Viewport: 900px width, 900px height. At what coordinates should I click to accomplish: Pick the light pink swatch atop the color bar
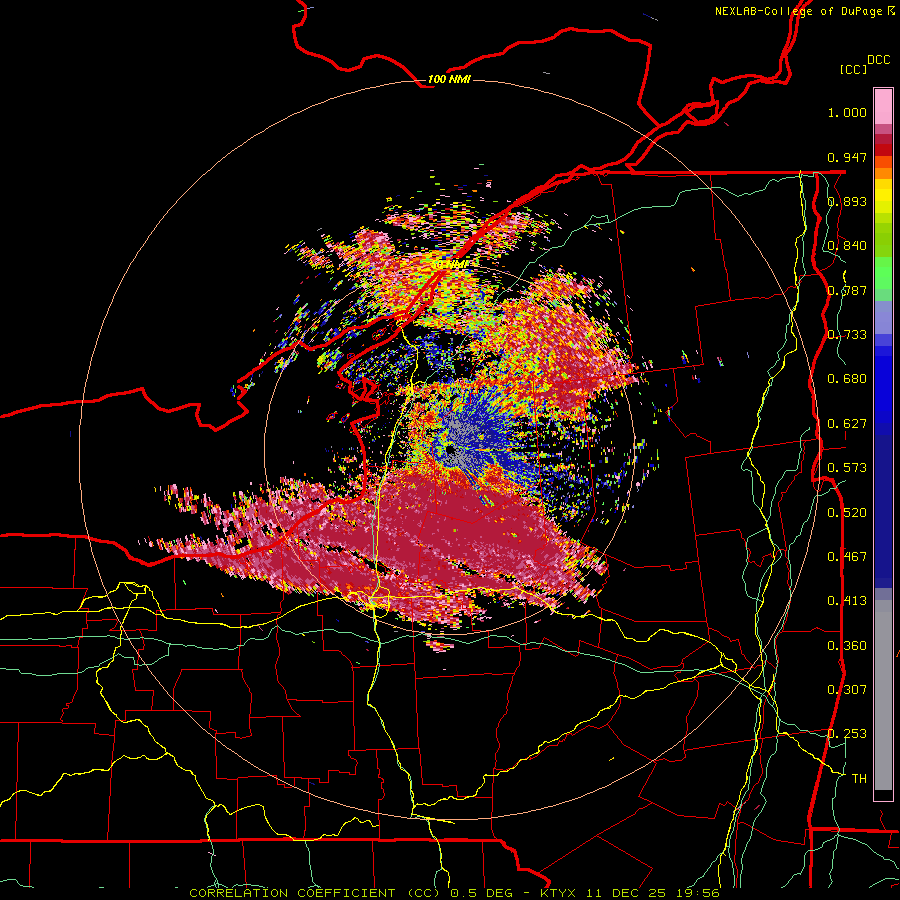pos(883,107)
